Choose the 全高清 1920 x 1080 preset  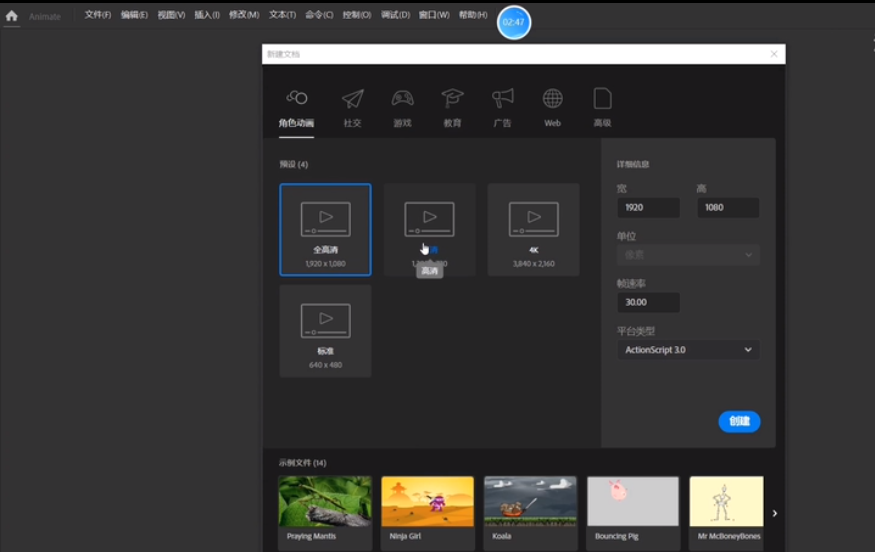(x=325, y=229)
